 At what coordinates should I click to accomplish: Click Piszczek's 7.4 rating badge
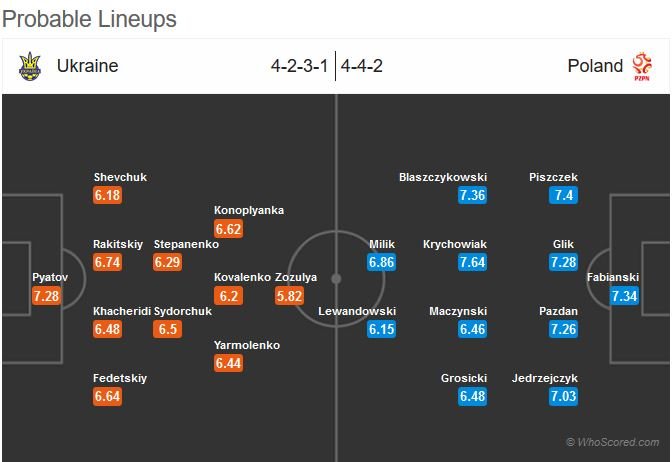click(x=564, y=195)
